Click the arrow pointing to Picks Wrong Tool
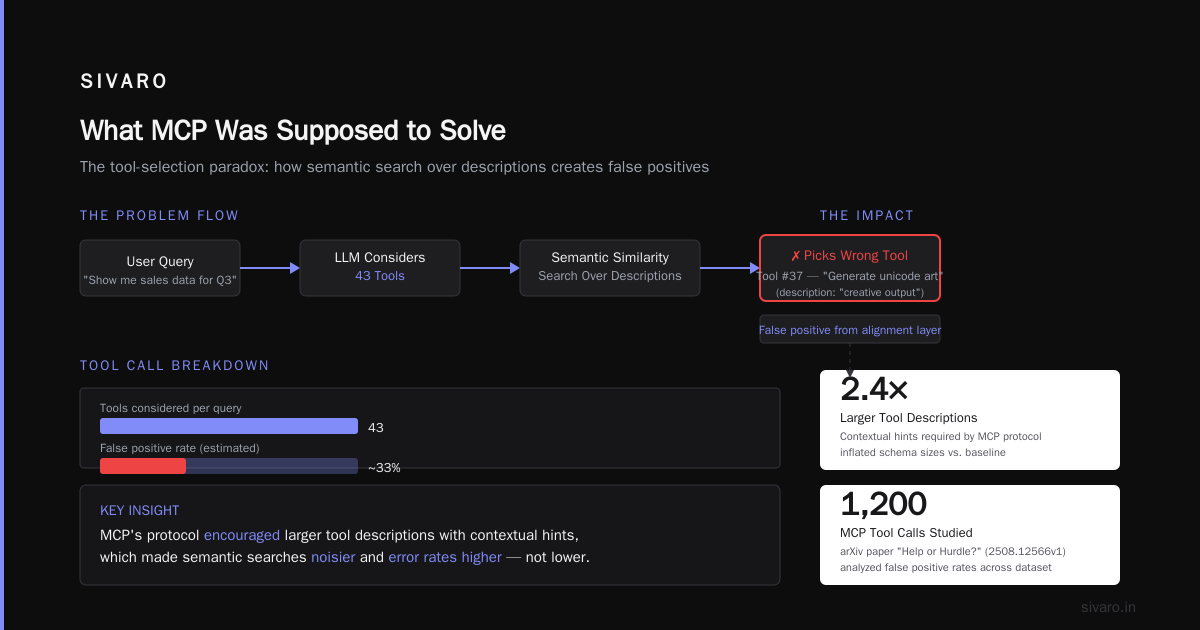Viewport: 1200px width, 630px height. tap(730, 268)
